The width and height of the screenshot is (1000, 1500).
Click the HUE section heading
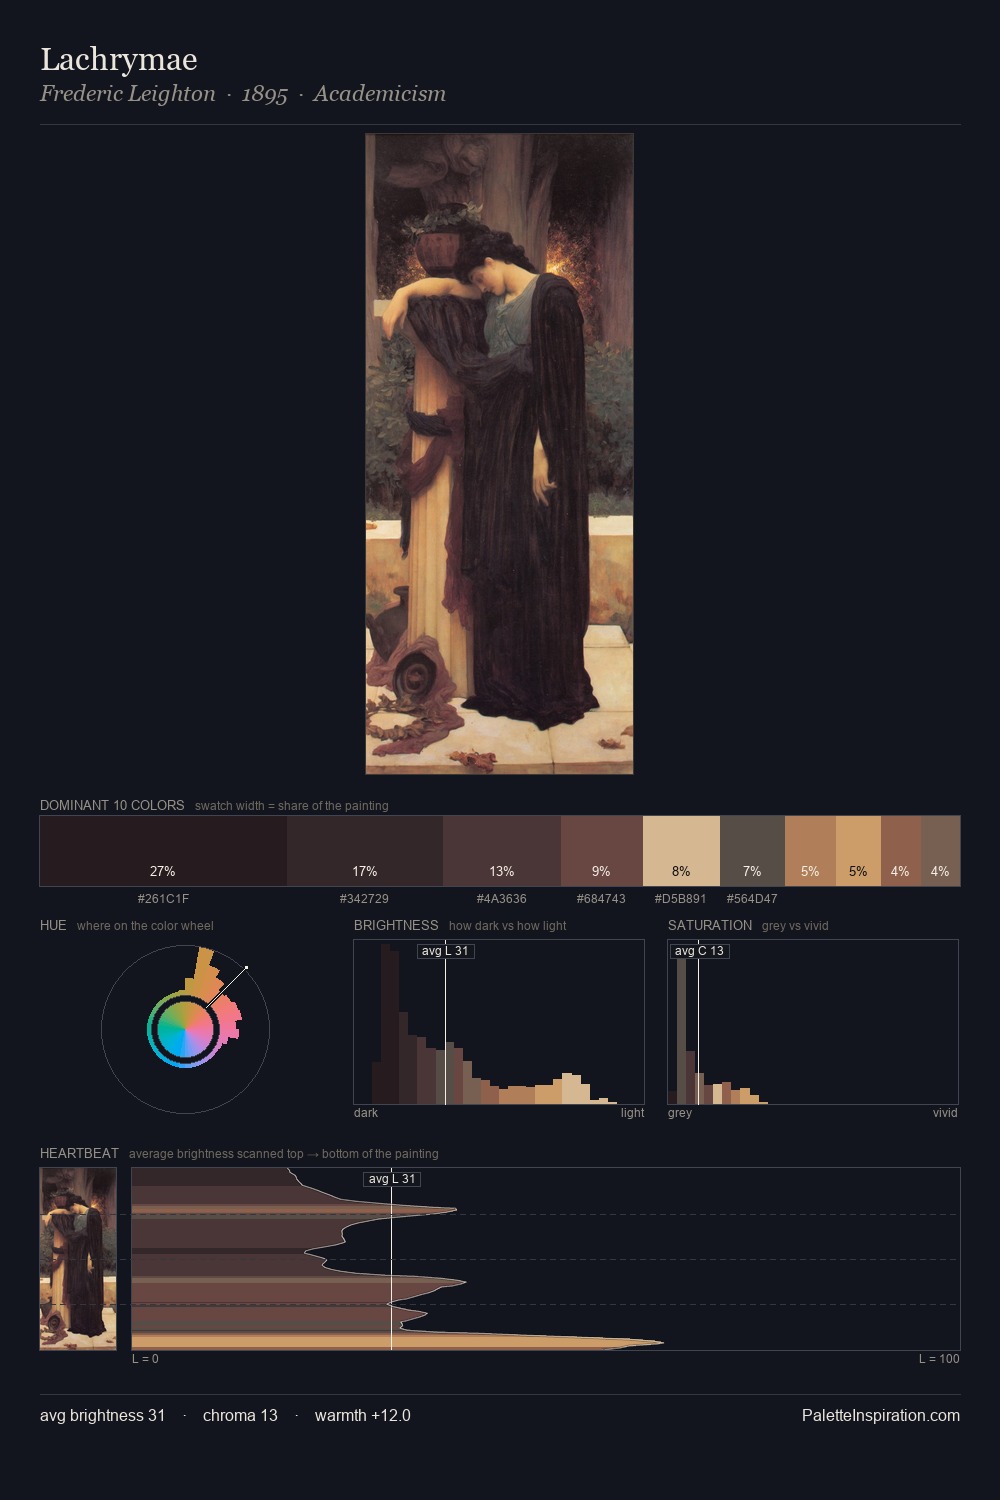tap(53, 925)
